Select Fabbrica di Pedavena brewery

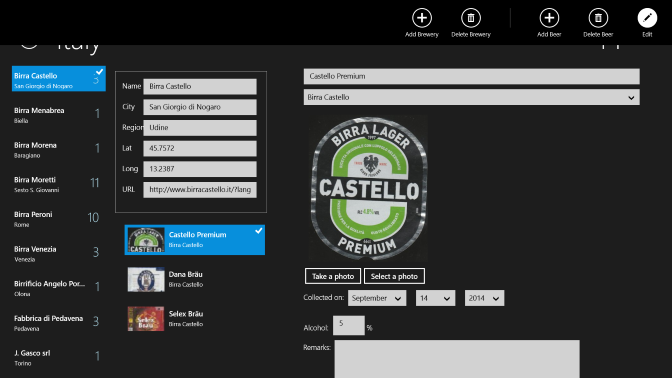[x=59, y=323]
